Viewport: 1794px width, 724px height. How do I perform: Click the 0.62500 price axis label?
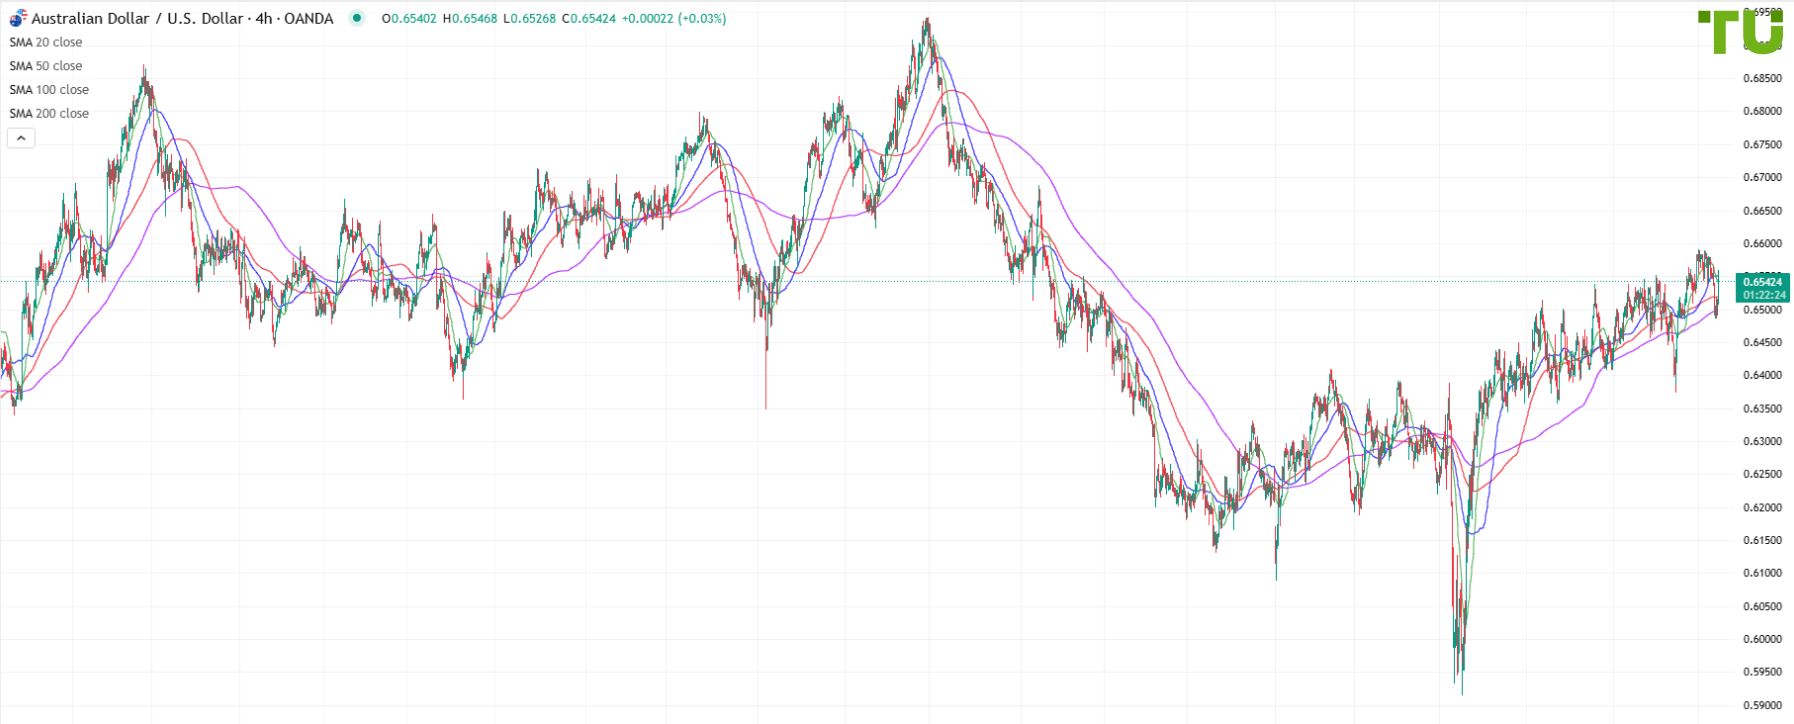(x=1763, y=474)
